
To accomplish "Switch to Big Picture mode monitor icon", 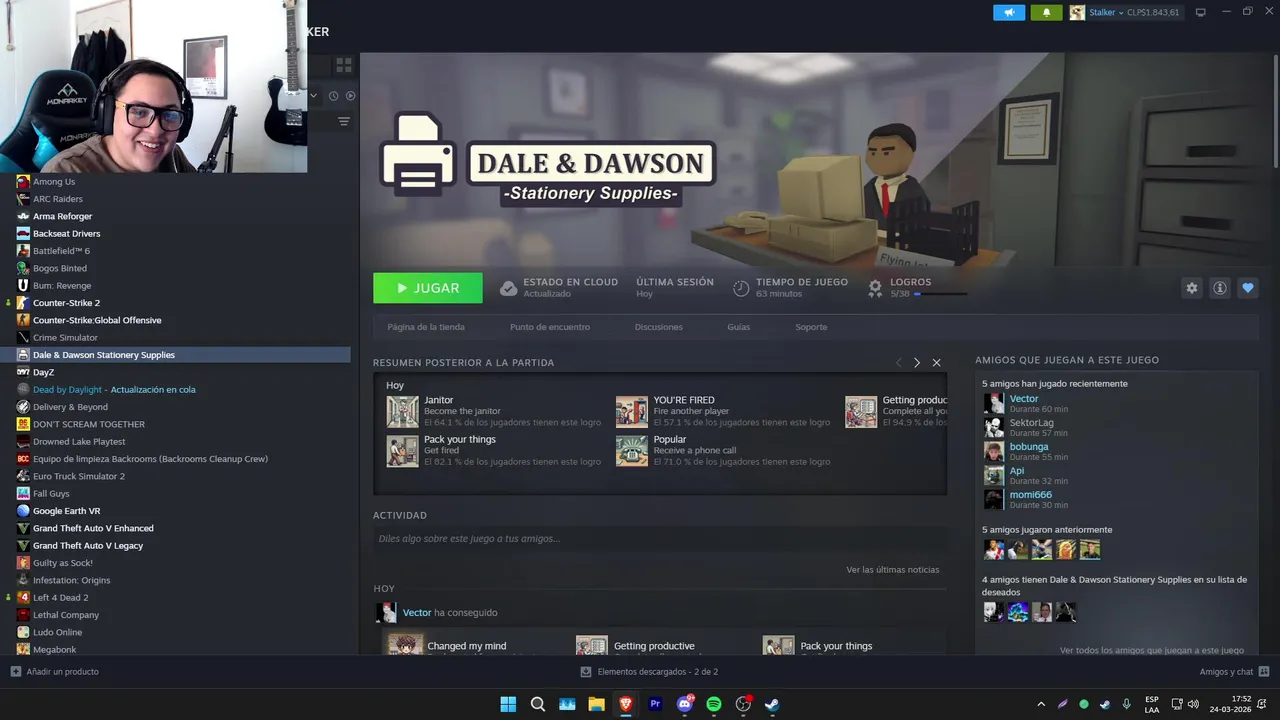I will tap(1201, 13).
